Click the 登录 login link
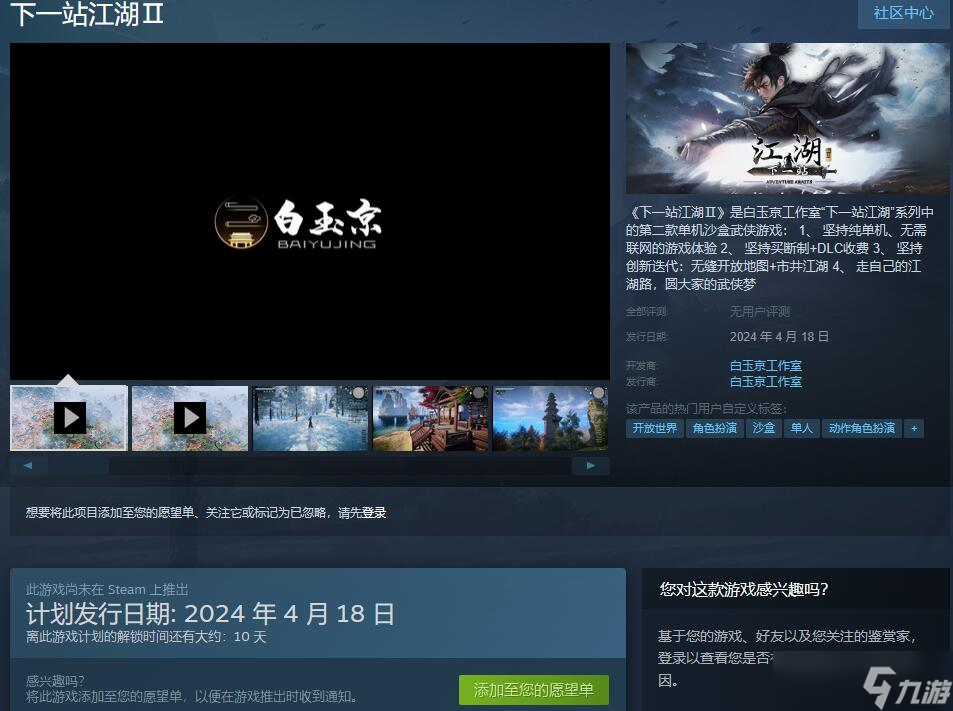The image size is (953, 711). coord(374,513)
